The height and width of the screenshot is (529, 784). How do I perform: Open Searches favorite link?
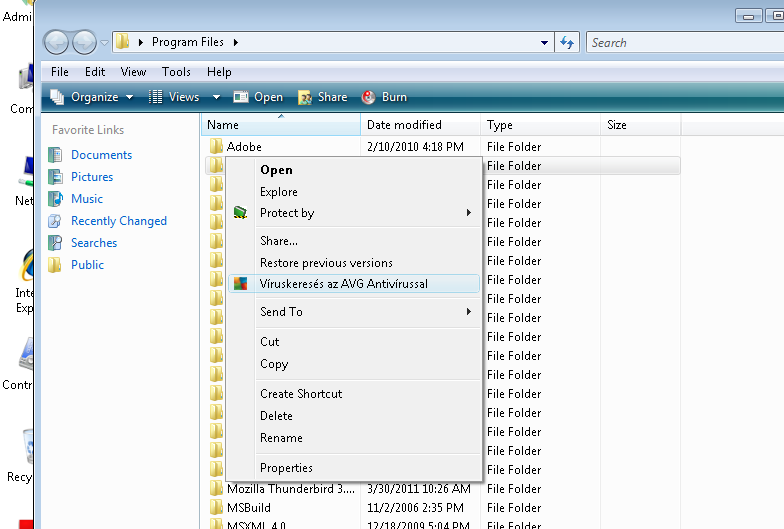[x=94, y=243]
